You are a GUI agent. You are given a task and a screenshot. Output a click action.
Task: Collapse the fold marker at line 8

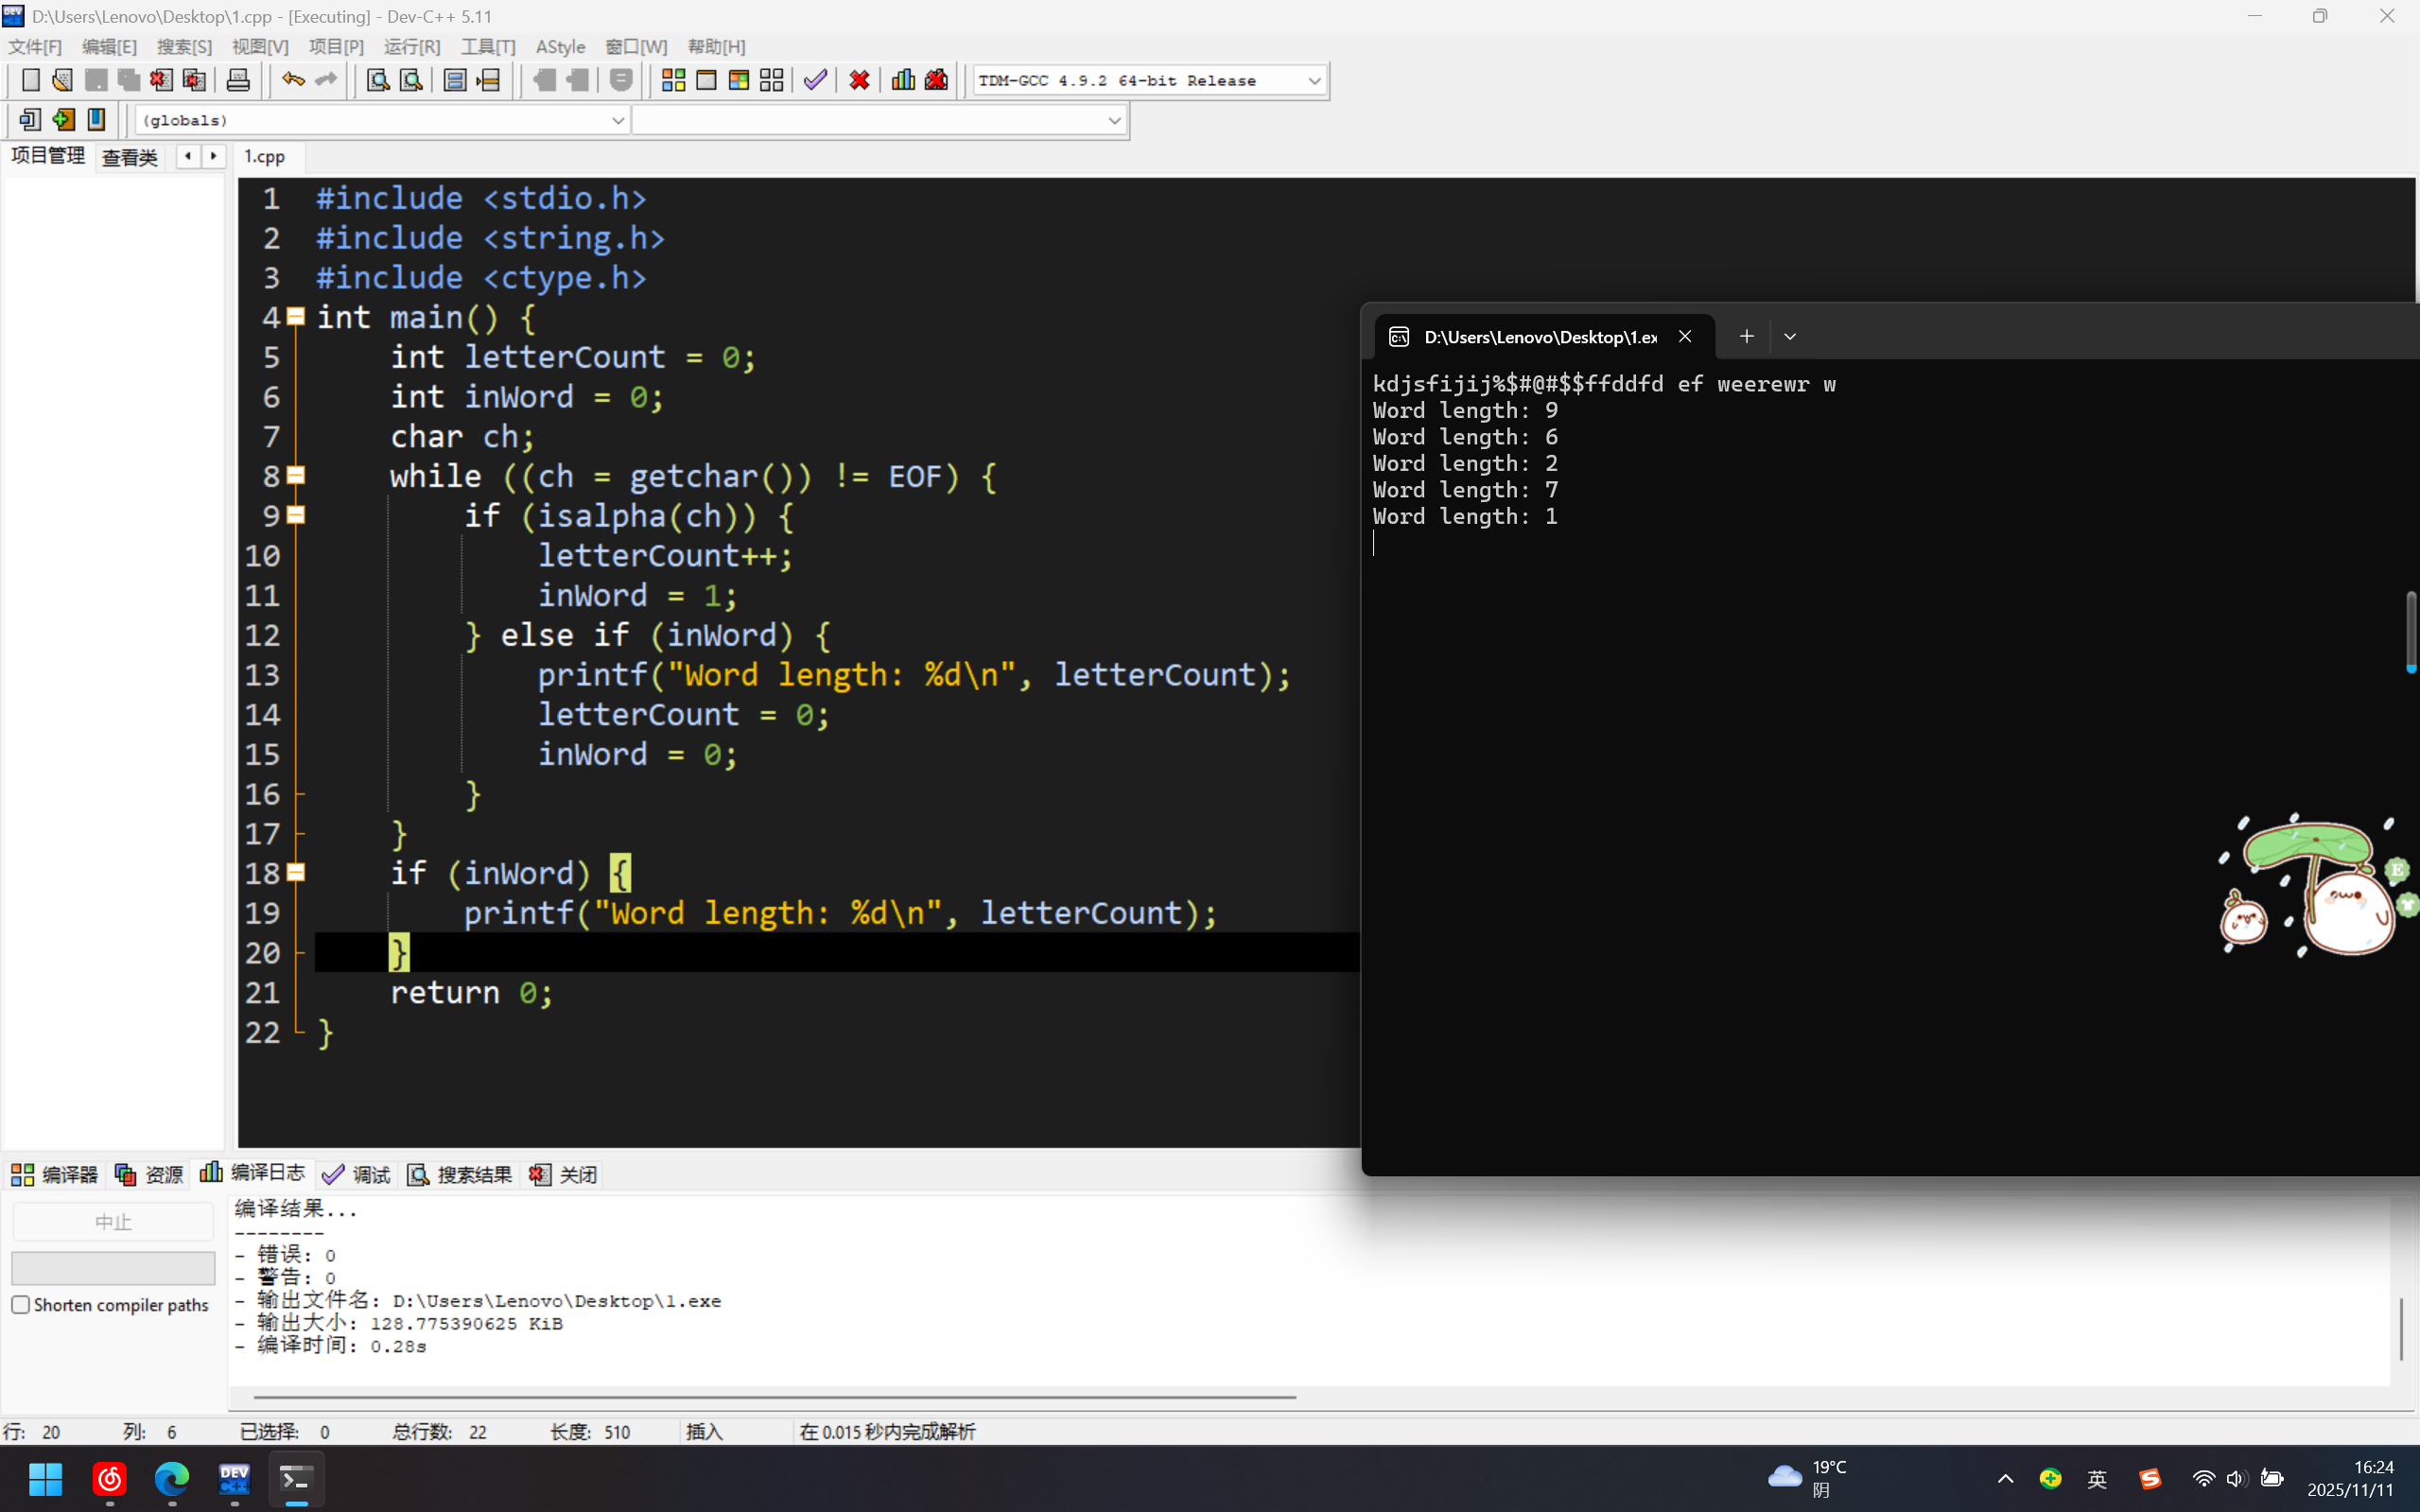point(296,476)
